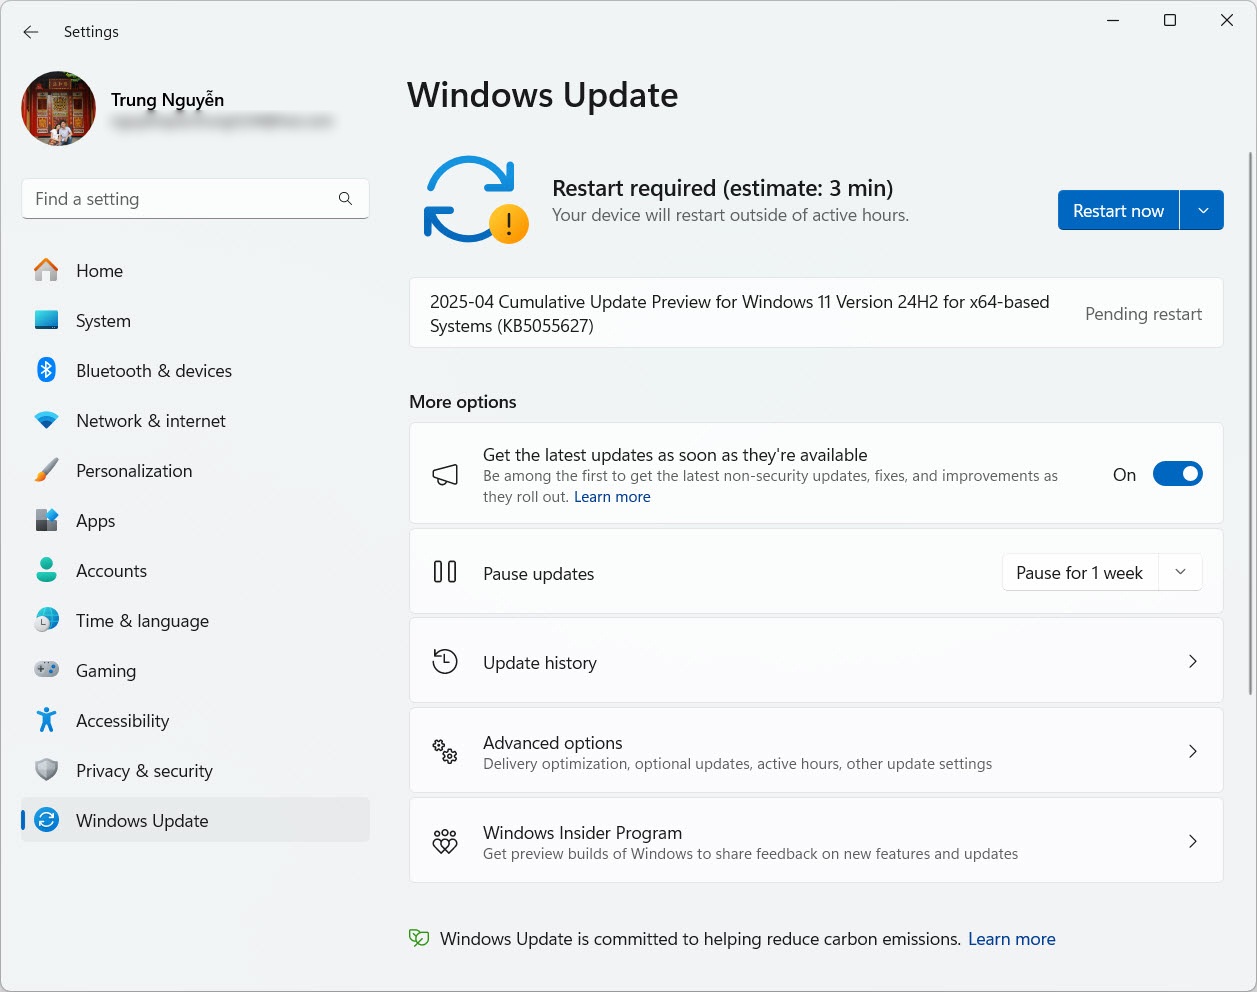The width and height of the screenshot is (1257, 992).
Task: Click Learn more link under latest updates
Action: click(x=612, y=497)
